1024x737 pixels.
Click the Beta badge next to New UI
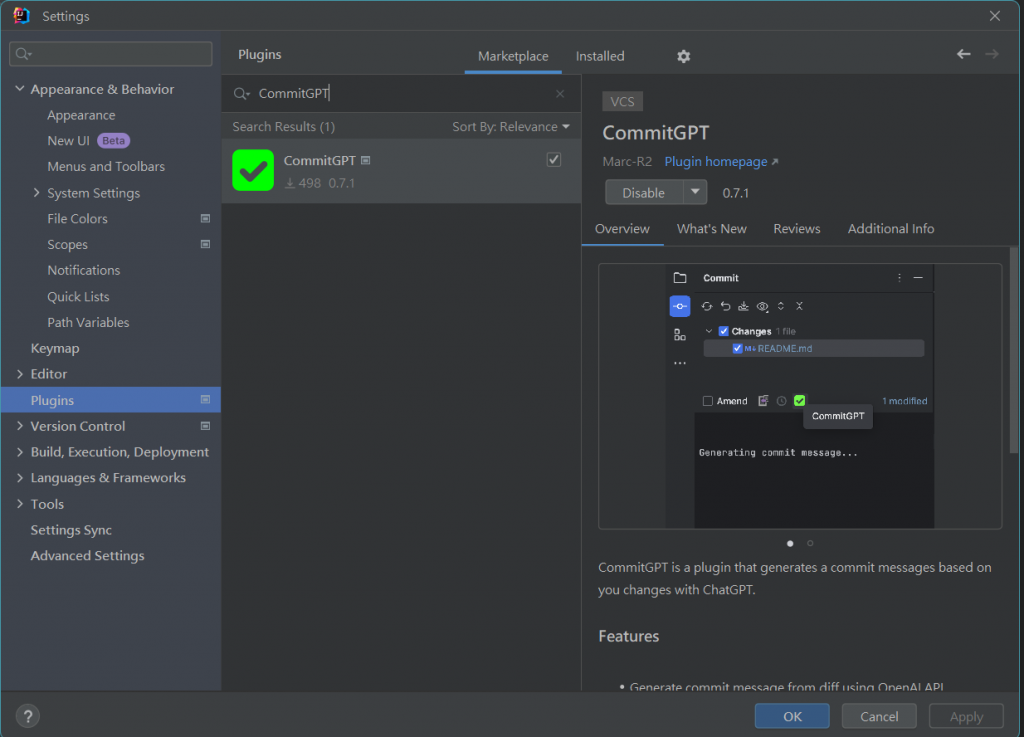(x=113, y=140)
